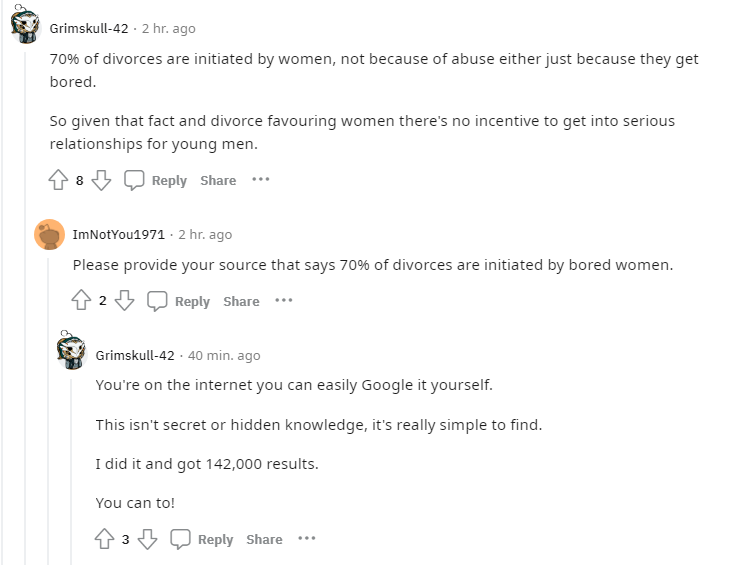Share the 'You can to!' reply
The width and height of the screenshot is (733, 565).
[264, 539]
